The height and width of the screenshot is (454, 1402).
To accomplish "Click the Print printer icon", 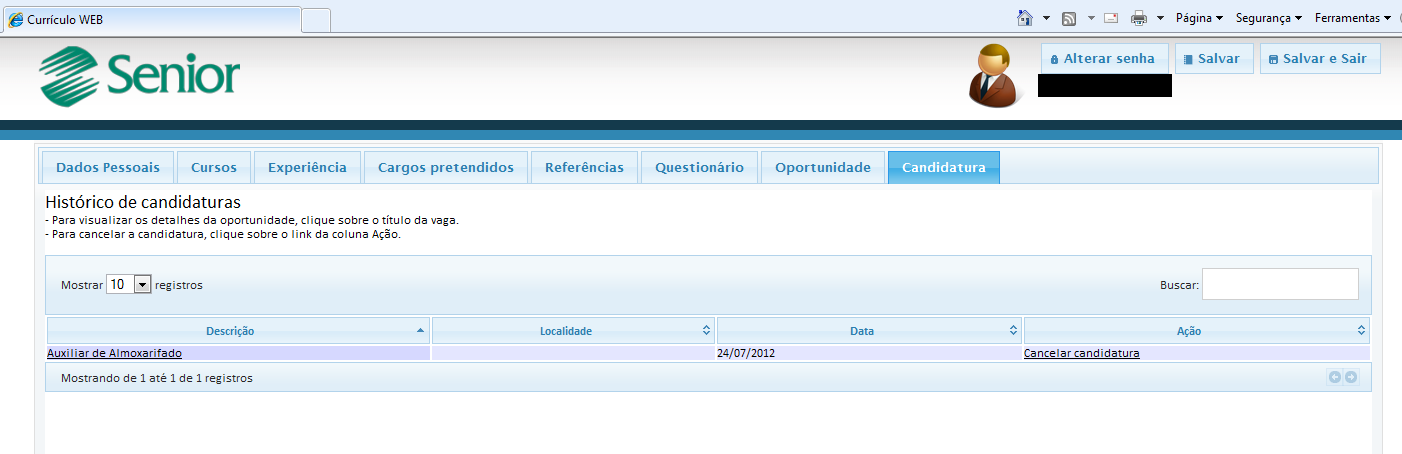I will tap(1139, 18).
